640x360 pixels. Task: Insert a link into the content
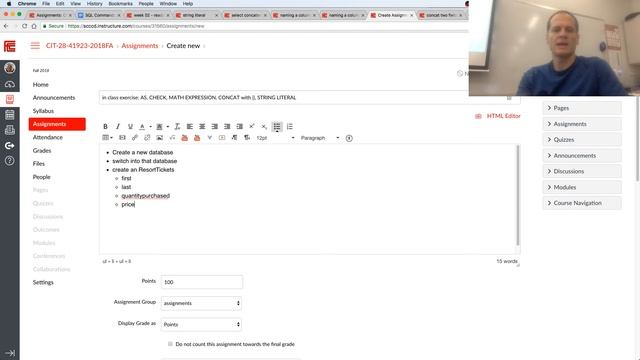(135, 138)
